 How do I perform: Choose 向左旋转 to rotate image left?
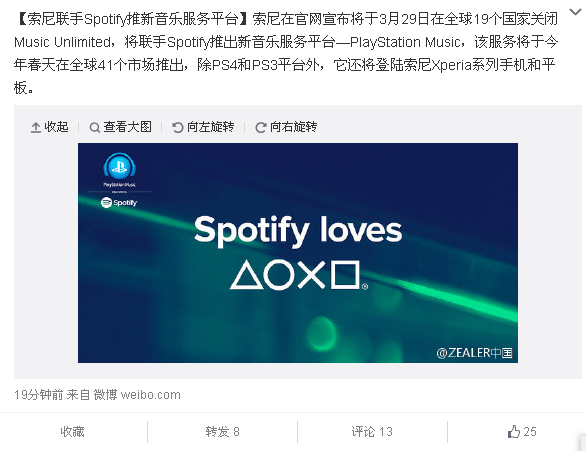tap(210, 127)
